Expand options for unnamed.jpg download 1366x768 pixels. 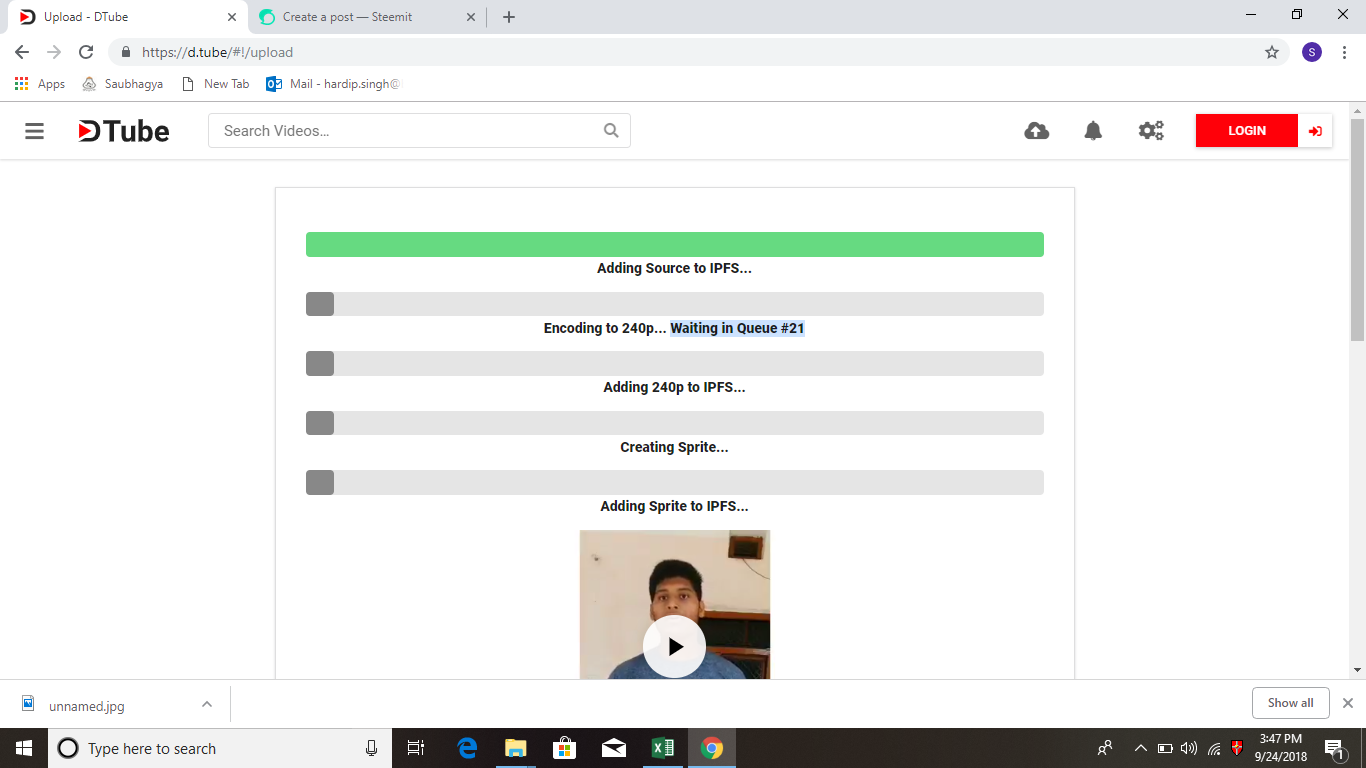point(207,704)
